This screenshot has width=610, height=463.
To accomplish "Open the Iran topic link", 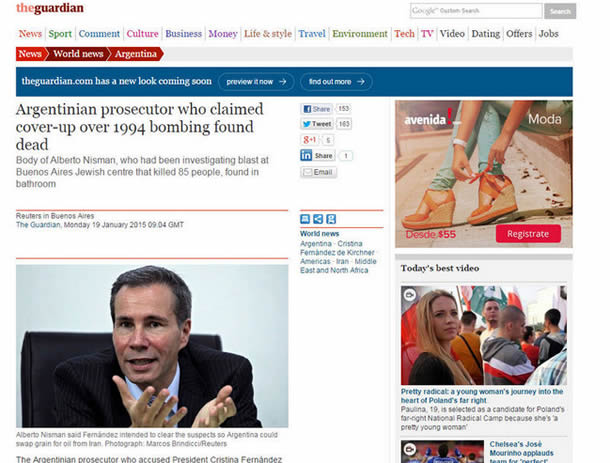I will pyautogui.click(x=342, y=261).
